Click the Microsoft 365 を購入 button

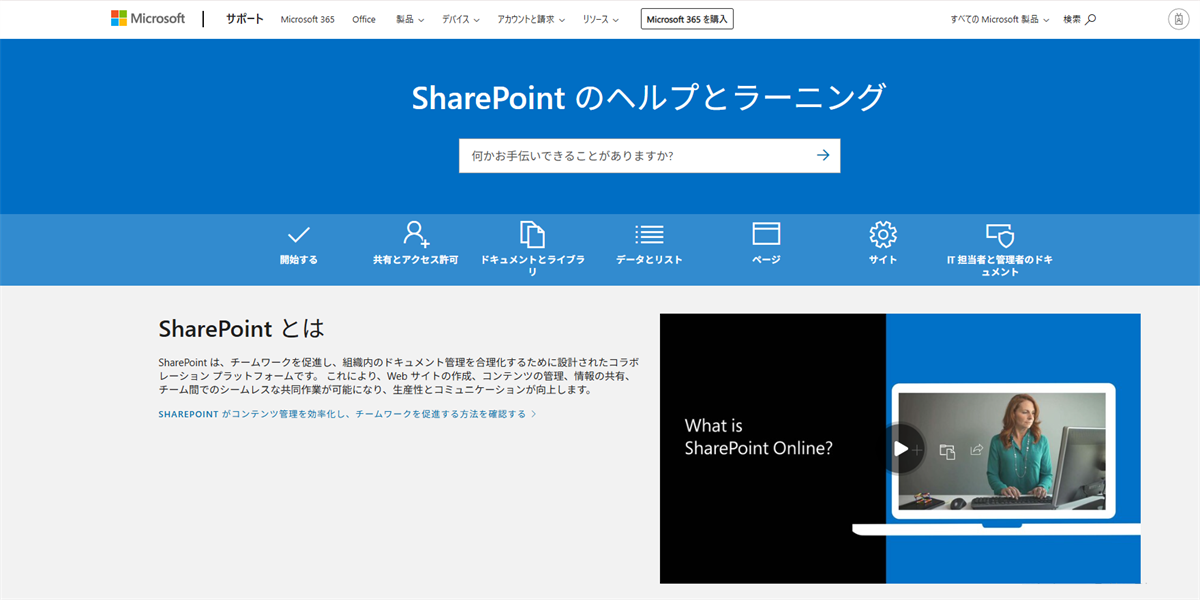[x=687, y=19]
